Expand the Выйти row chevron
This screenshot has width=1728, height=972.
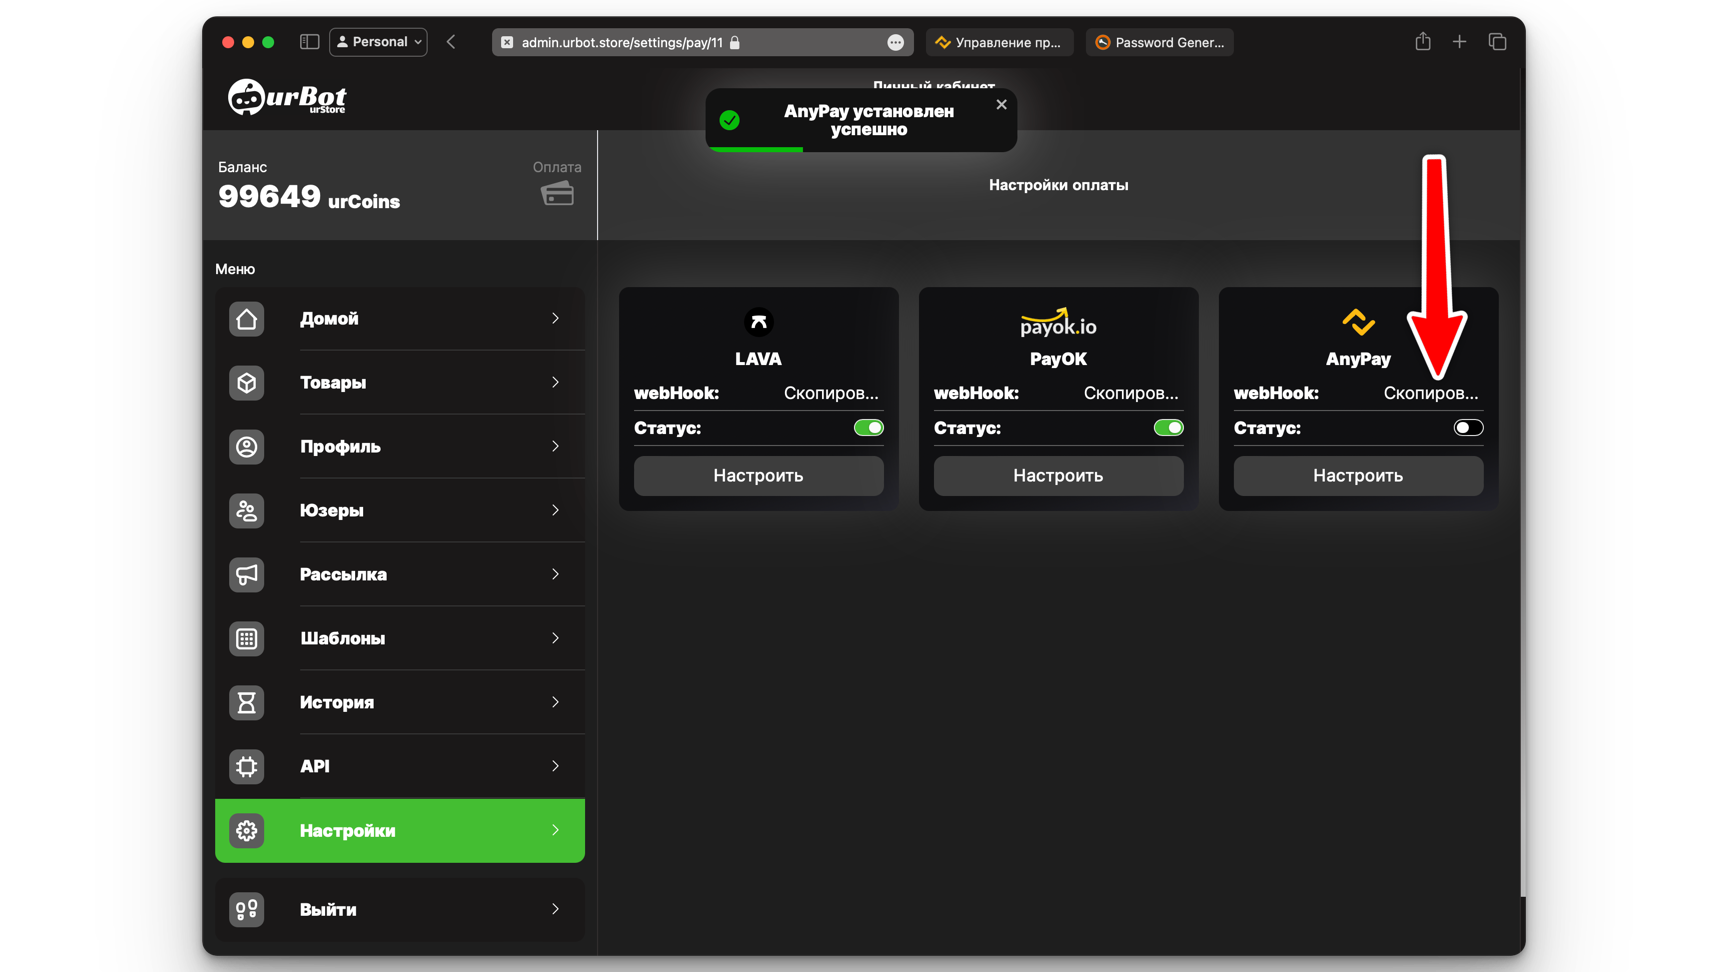[555, 910]
